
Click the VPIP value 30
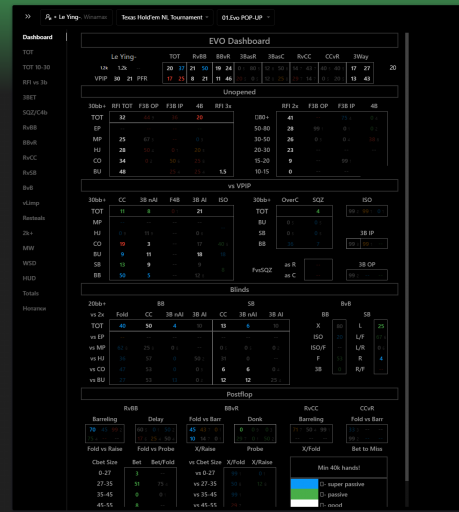[117, 78]
